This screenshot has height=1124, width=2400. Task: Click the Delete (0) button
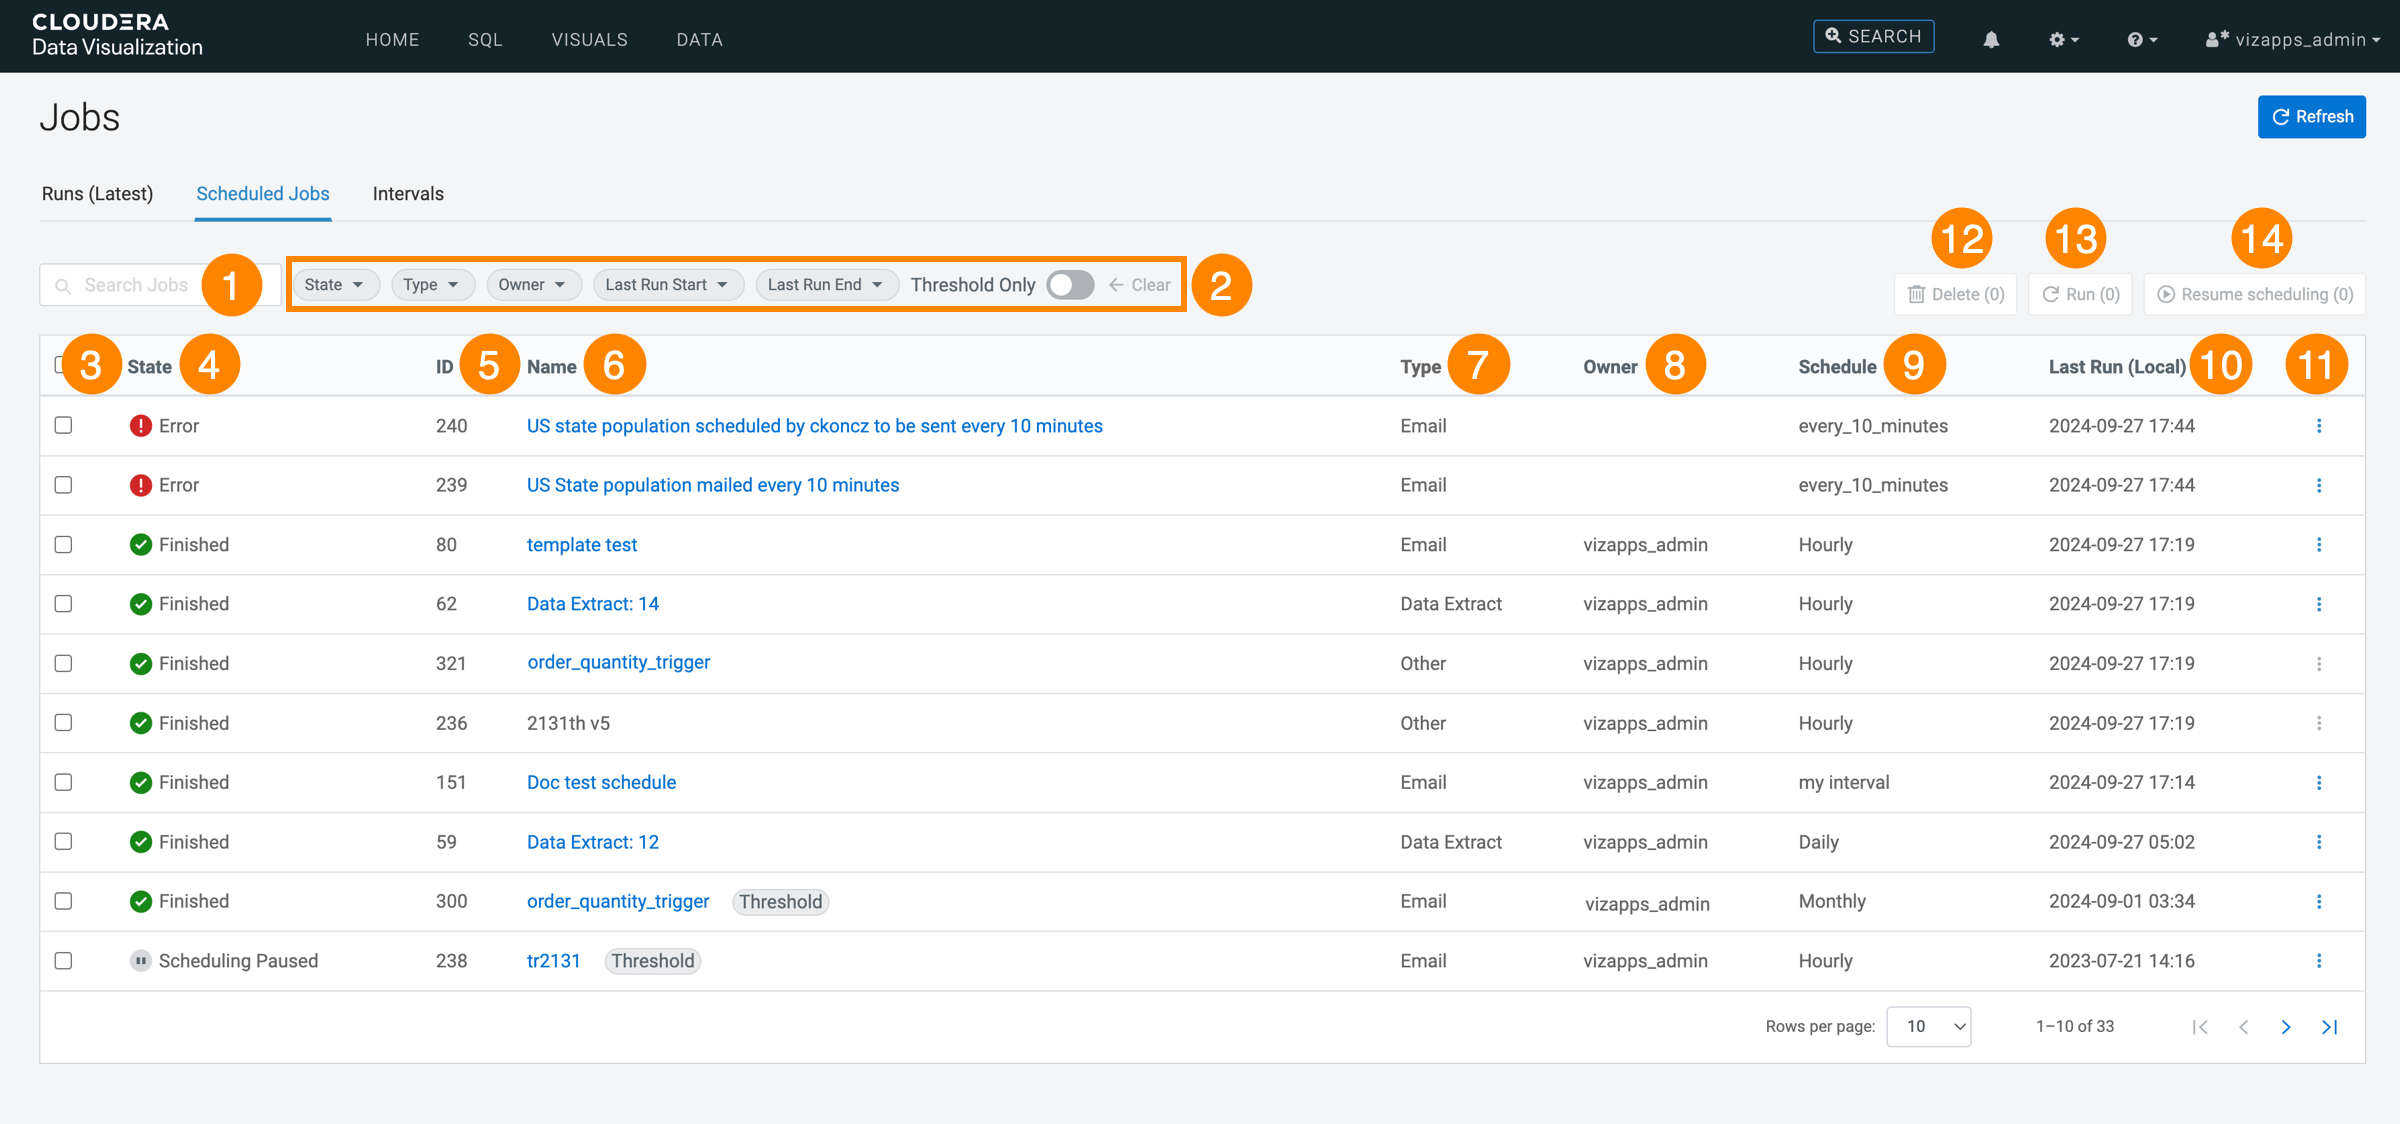pos(1956,294)
